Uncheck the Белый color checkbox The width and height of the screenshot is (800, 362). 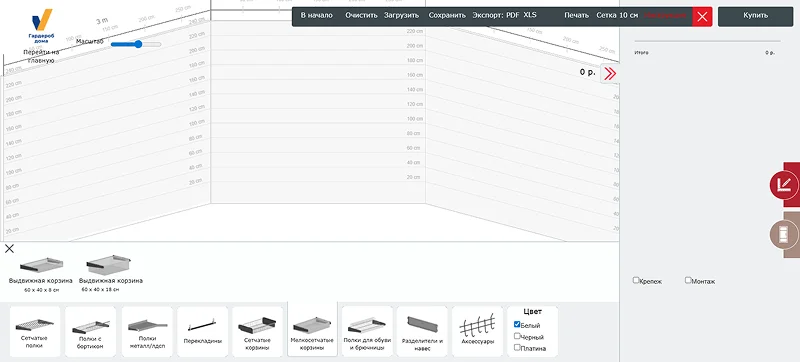pos(517,324)
